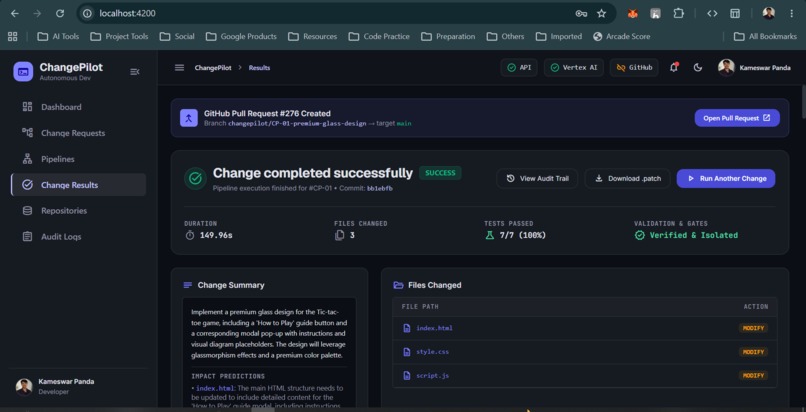Click the pull request merge icon
806x412 pixels.
pos(189,118)
